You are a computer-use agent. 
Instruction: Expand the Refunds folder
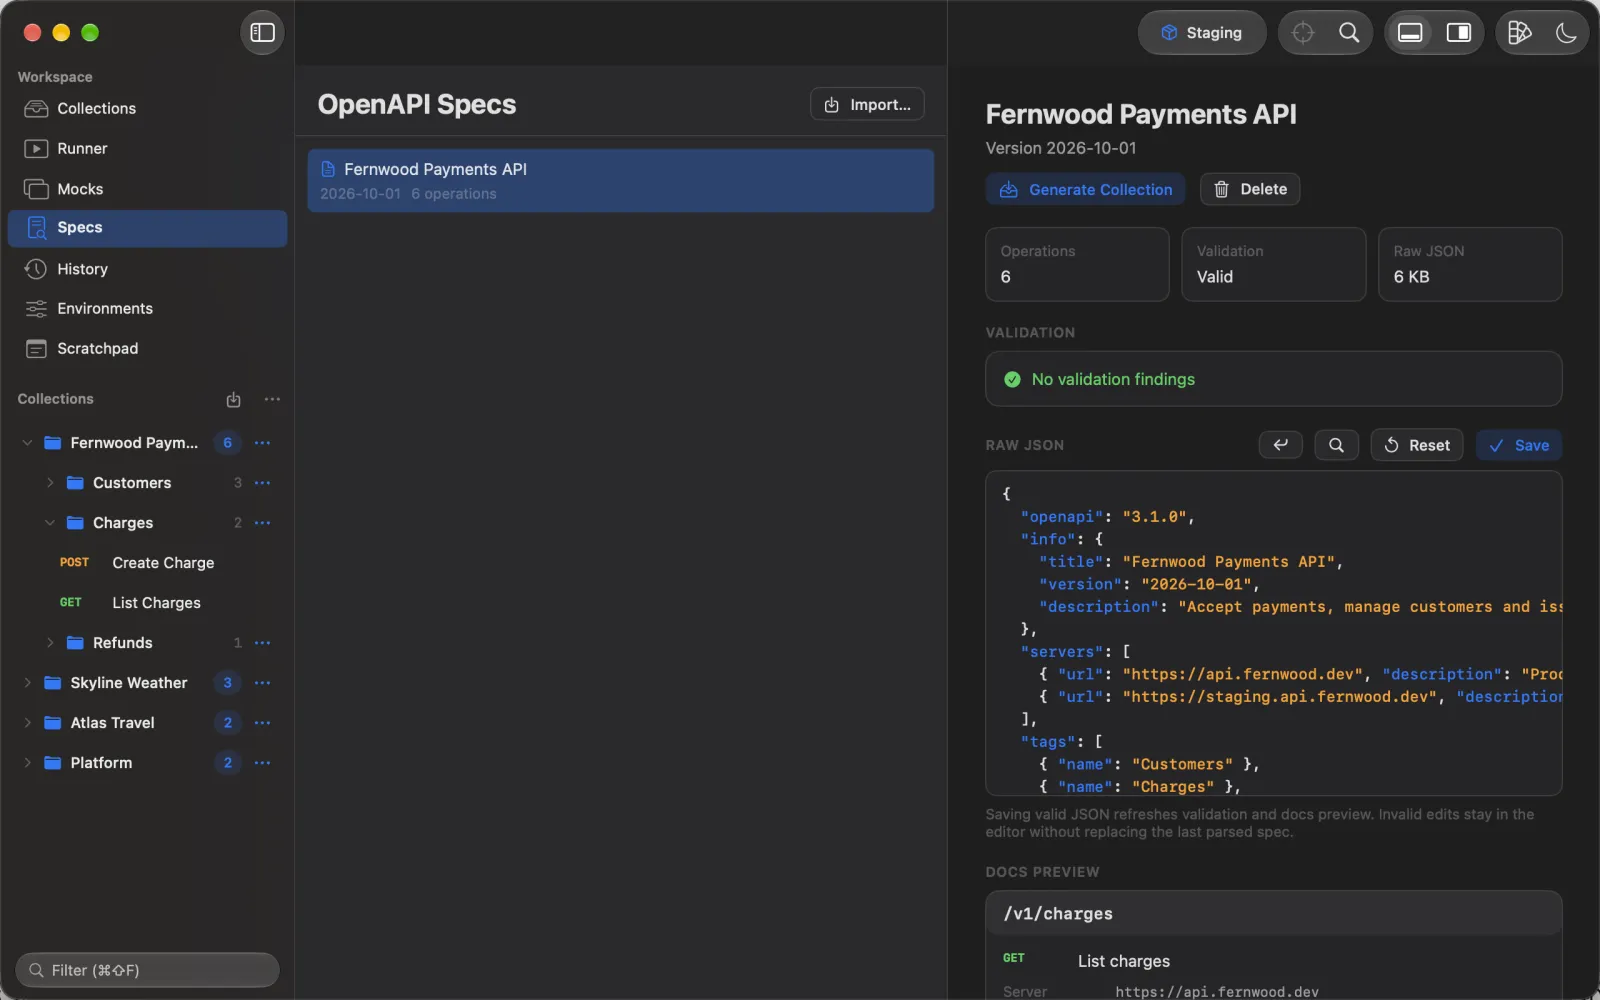tap(50, 643)
